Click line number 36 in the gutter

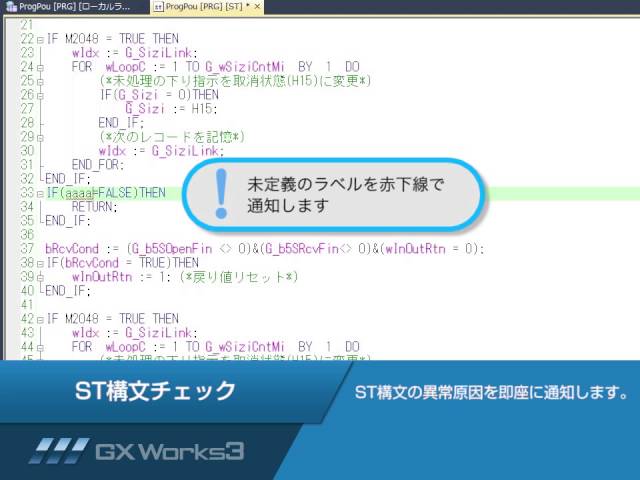27,235
